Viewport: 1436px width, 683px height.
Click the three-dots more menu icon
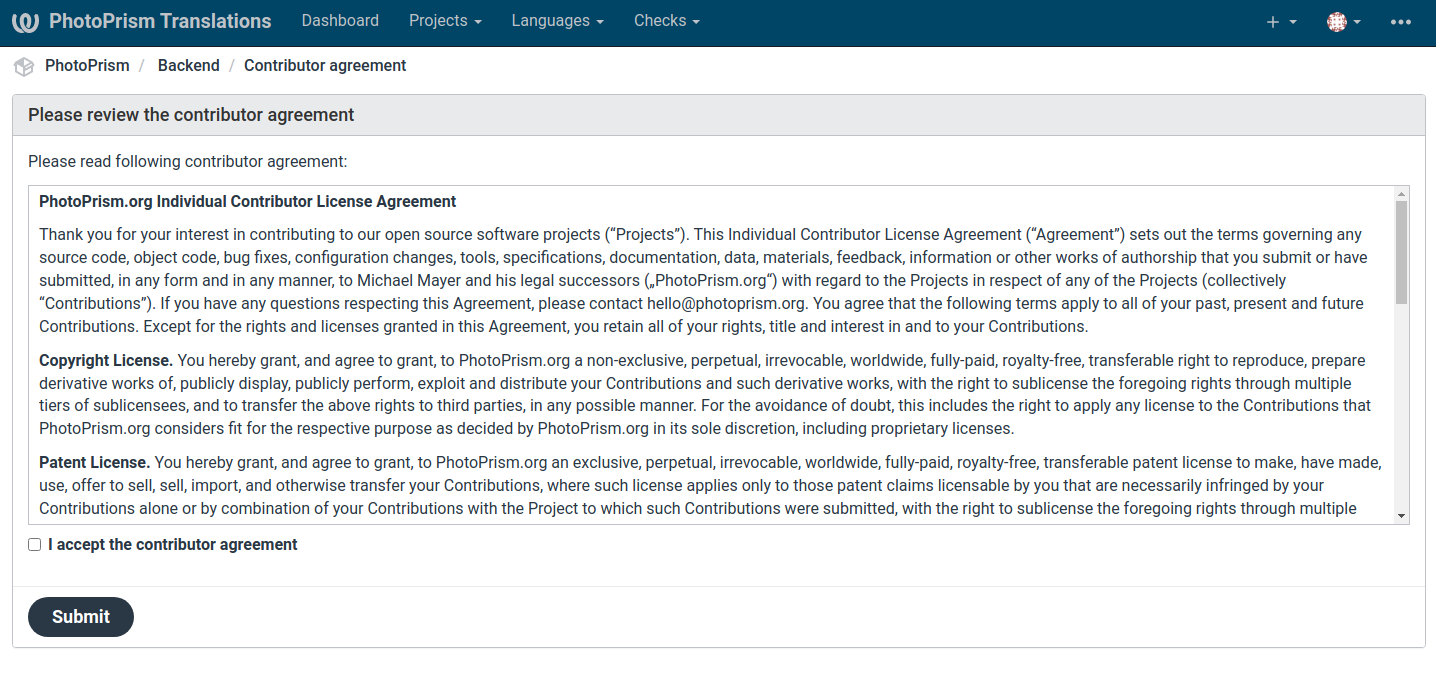tap(1400, 22)
